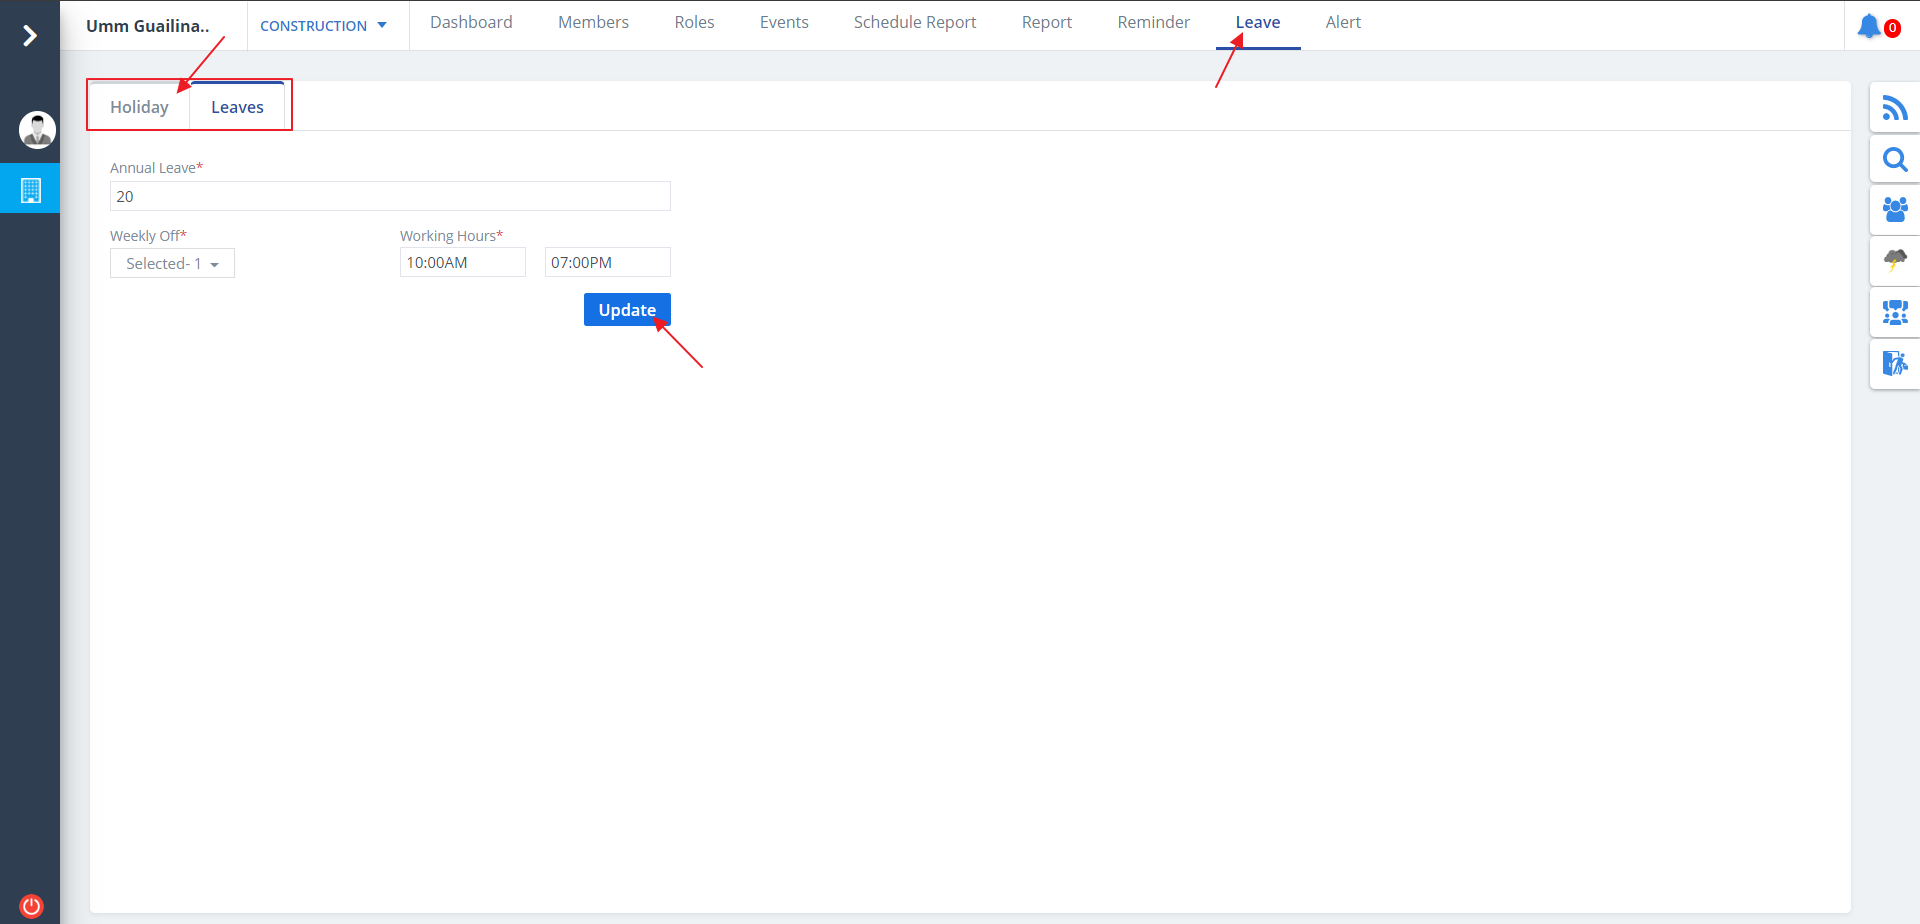
Task: Open the search magnifier icon
Action: 1894,159
